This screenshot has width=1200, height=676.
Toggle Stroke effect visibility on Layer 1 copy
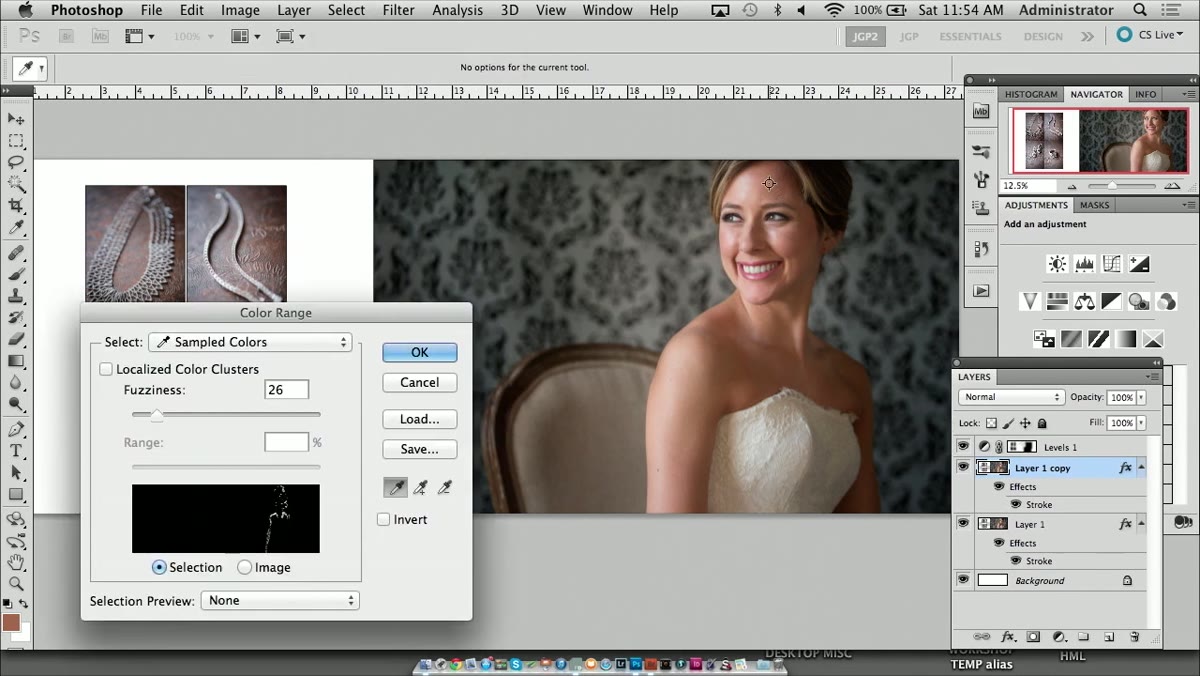(1015, 504)
